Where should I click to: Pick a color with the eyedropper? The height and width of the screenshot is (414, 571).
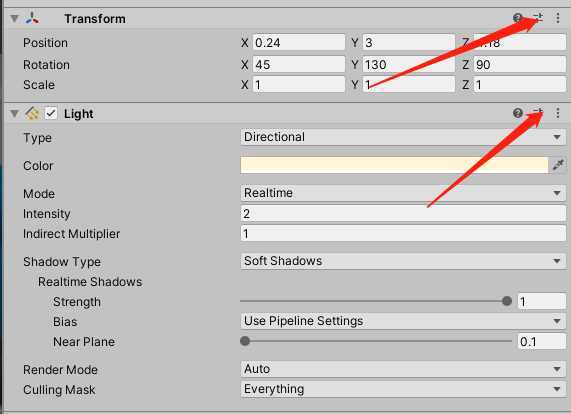[x=558, y=165]
